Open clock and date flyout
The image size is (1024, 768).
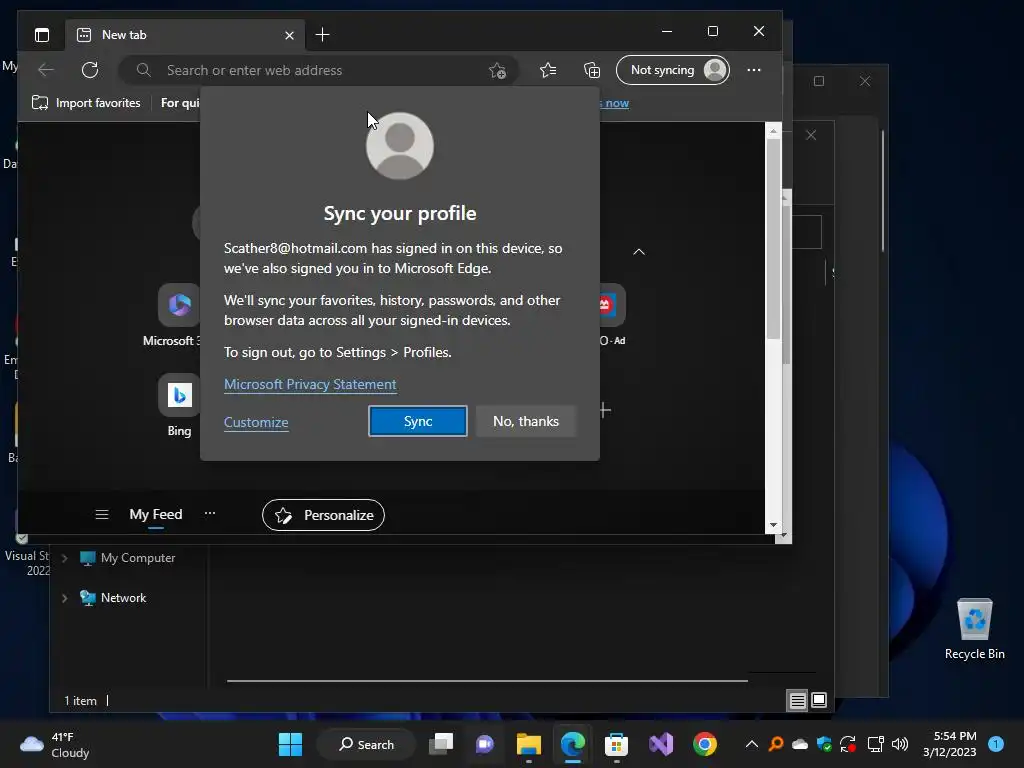point(950,744)
